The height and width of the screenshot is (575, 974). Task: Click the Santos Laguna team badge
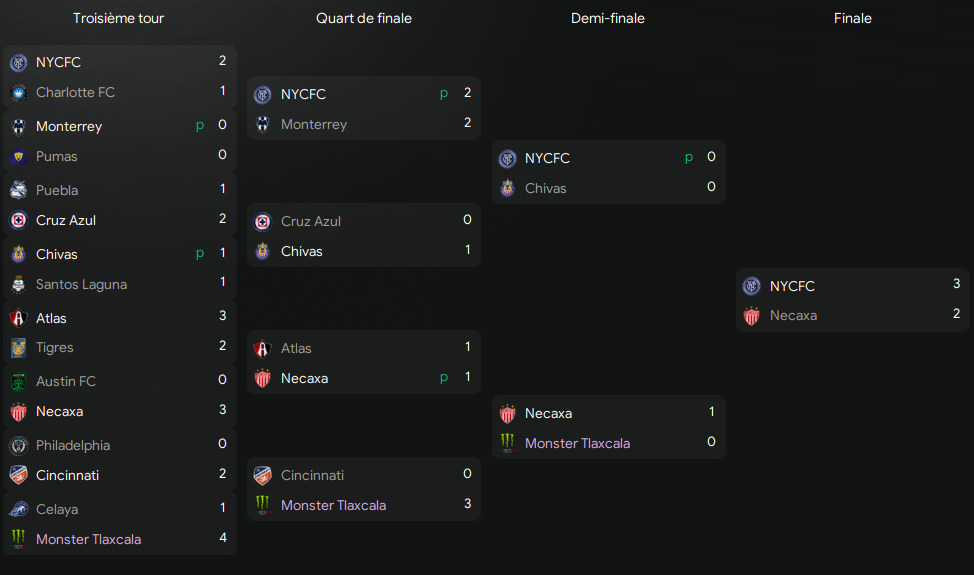coord(19,284)
